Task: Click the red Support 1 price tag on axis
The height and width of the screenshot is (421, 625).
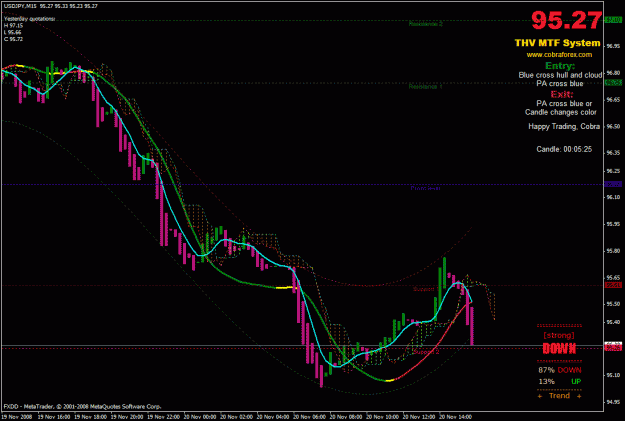Action: pos(613,285)
